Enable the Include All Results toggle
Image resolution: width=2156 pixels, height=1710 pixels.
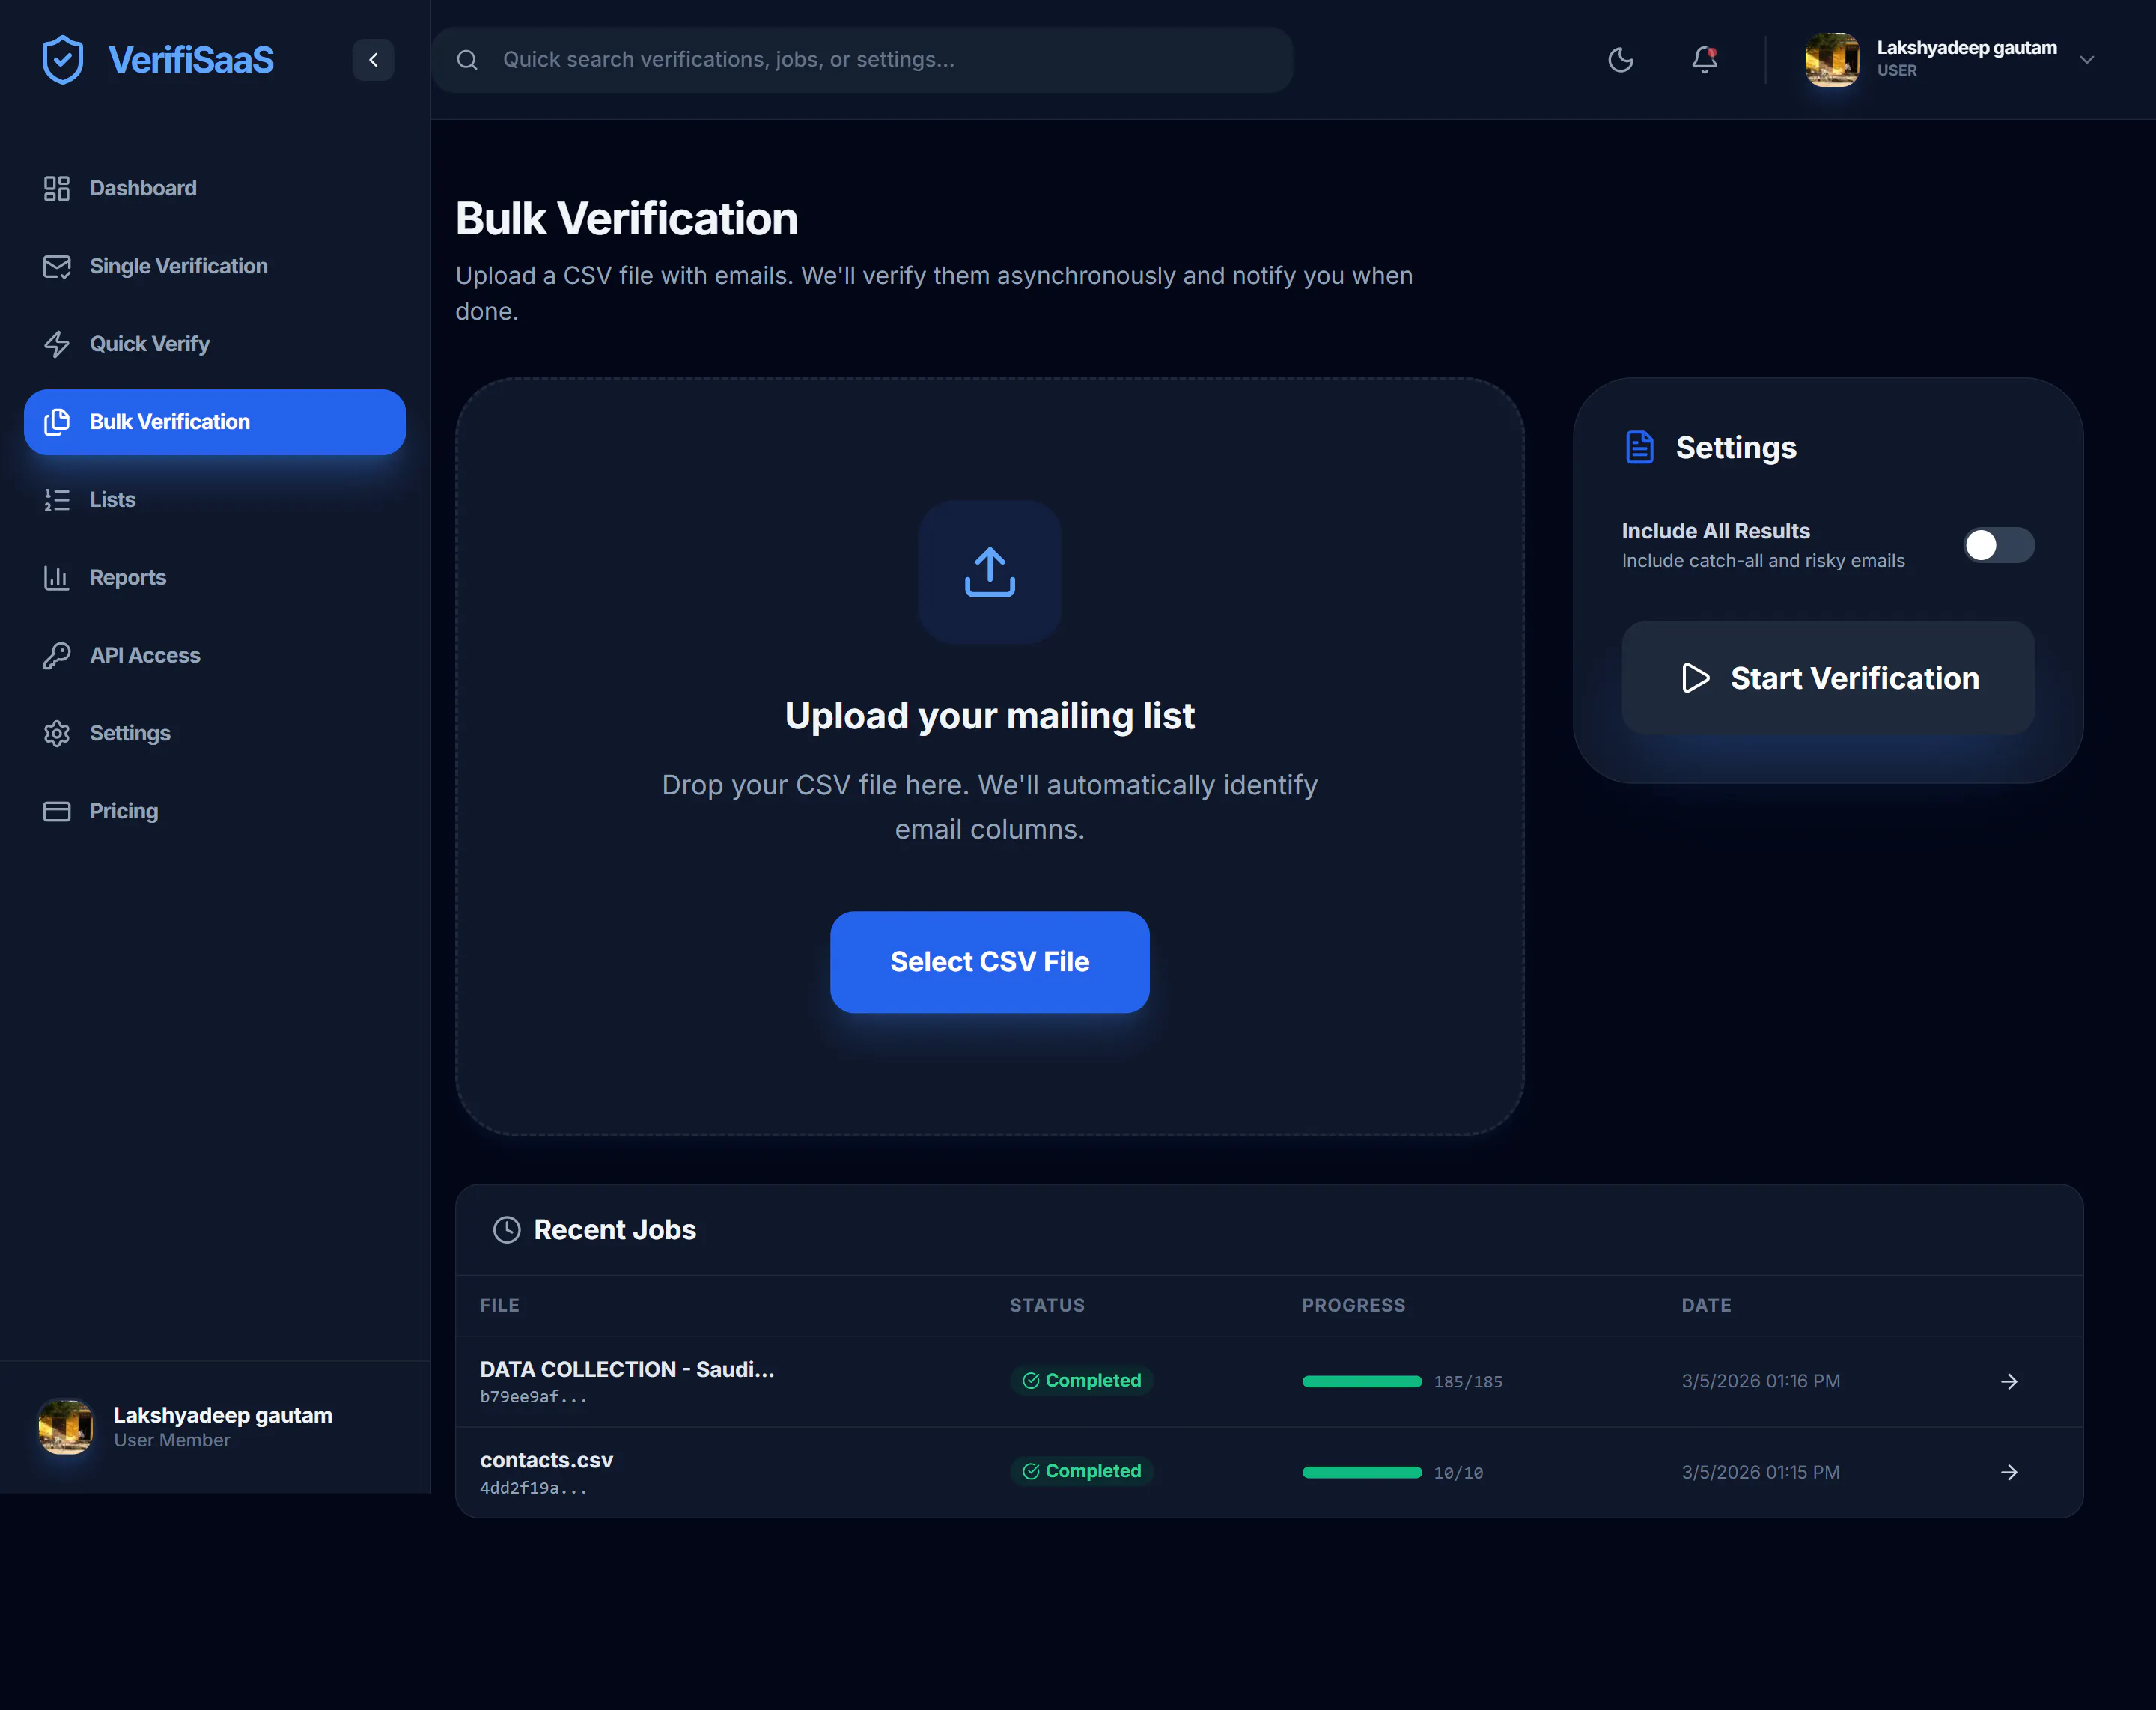(1998, 545)
